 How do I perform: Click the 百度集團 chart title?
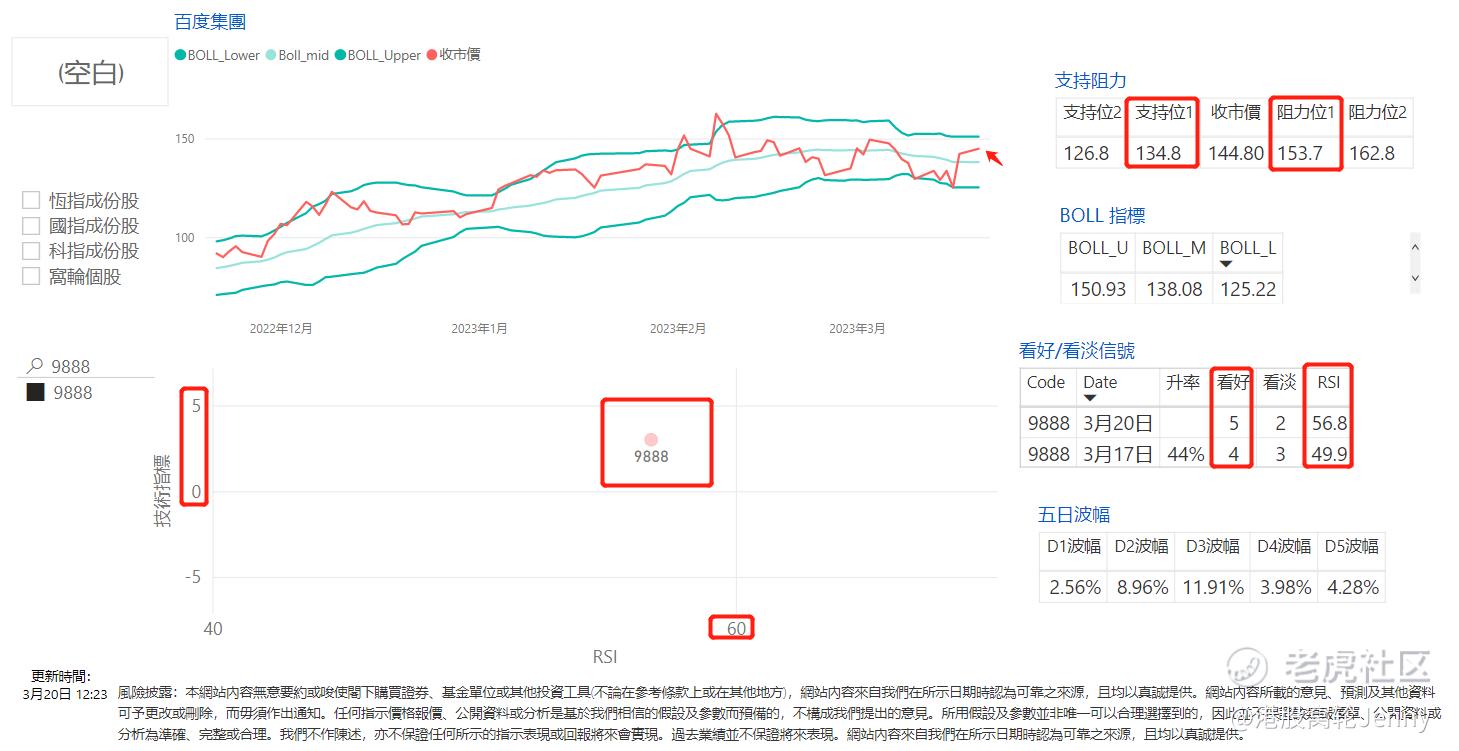coord(210,22)
